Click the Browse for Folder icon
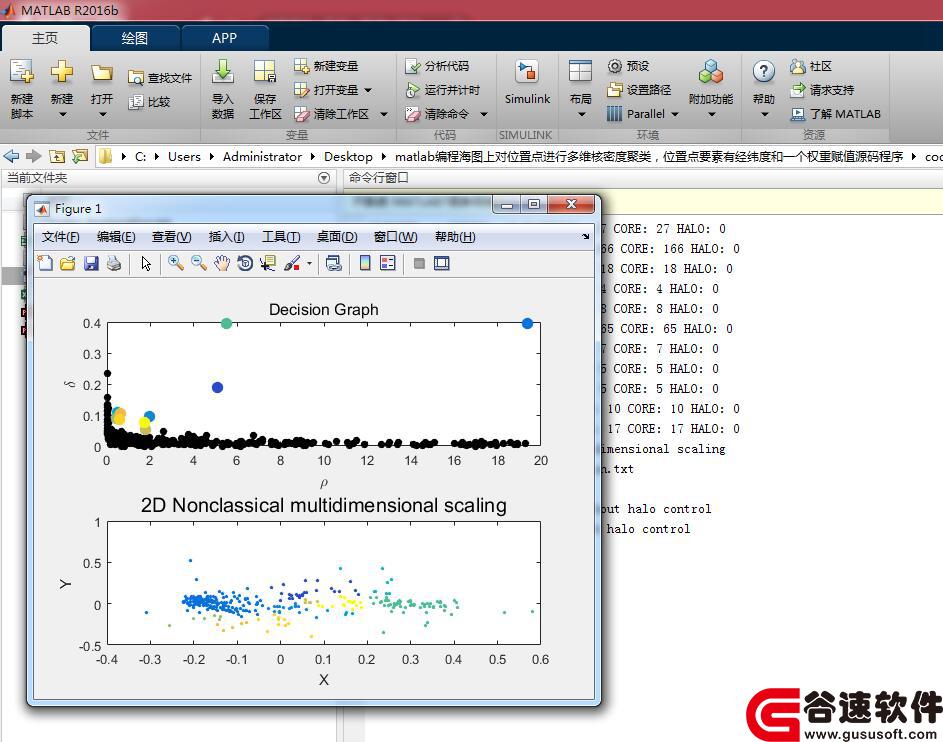943x742 pixels. coord(79,156)
